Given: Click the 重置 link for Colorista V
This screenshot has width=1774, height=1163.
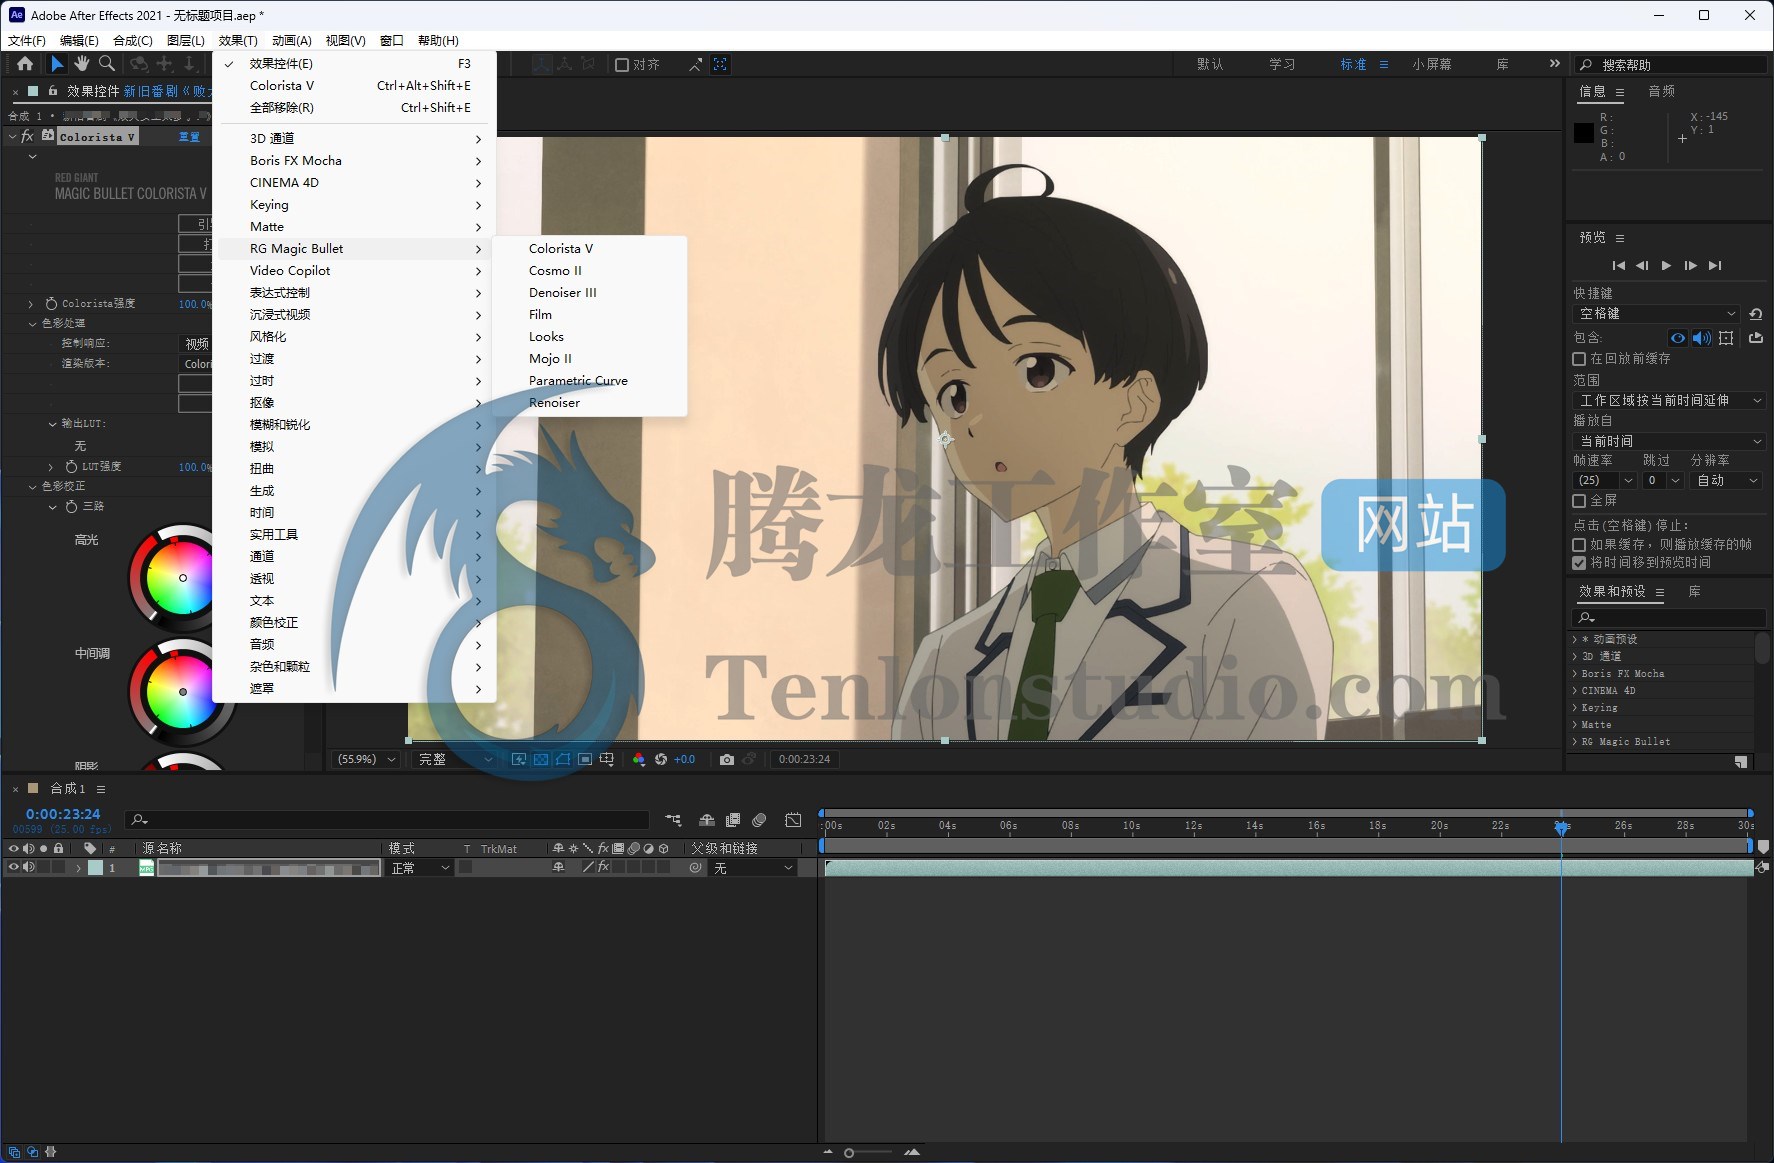Looking at the screenshot, I should pyautogui.click(x=189, y=137).
